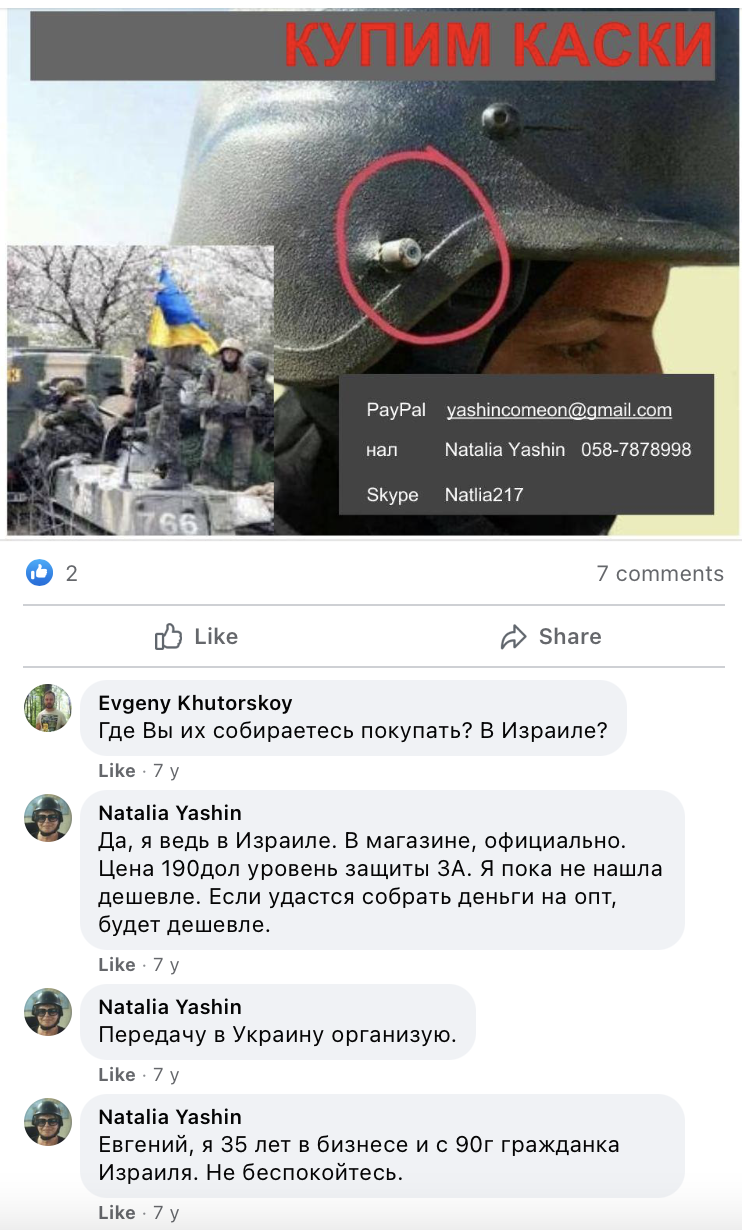Screen dimensions: 742x1230
Task: Open Natalia Yashin's avatar on first reply
Action: [48, 818]
